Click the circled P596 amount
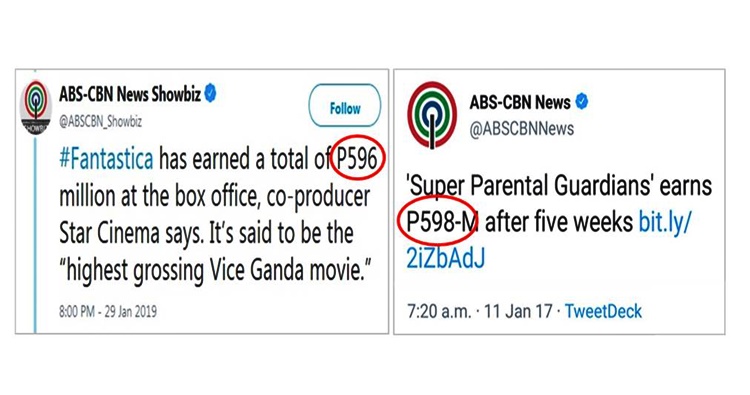 point(358,159)
